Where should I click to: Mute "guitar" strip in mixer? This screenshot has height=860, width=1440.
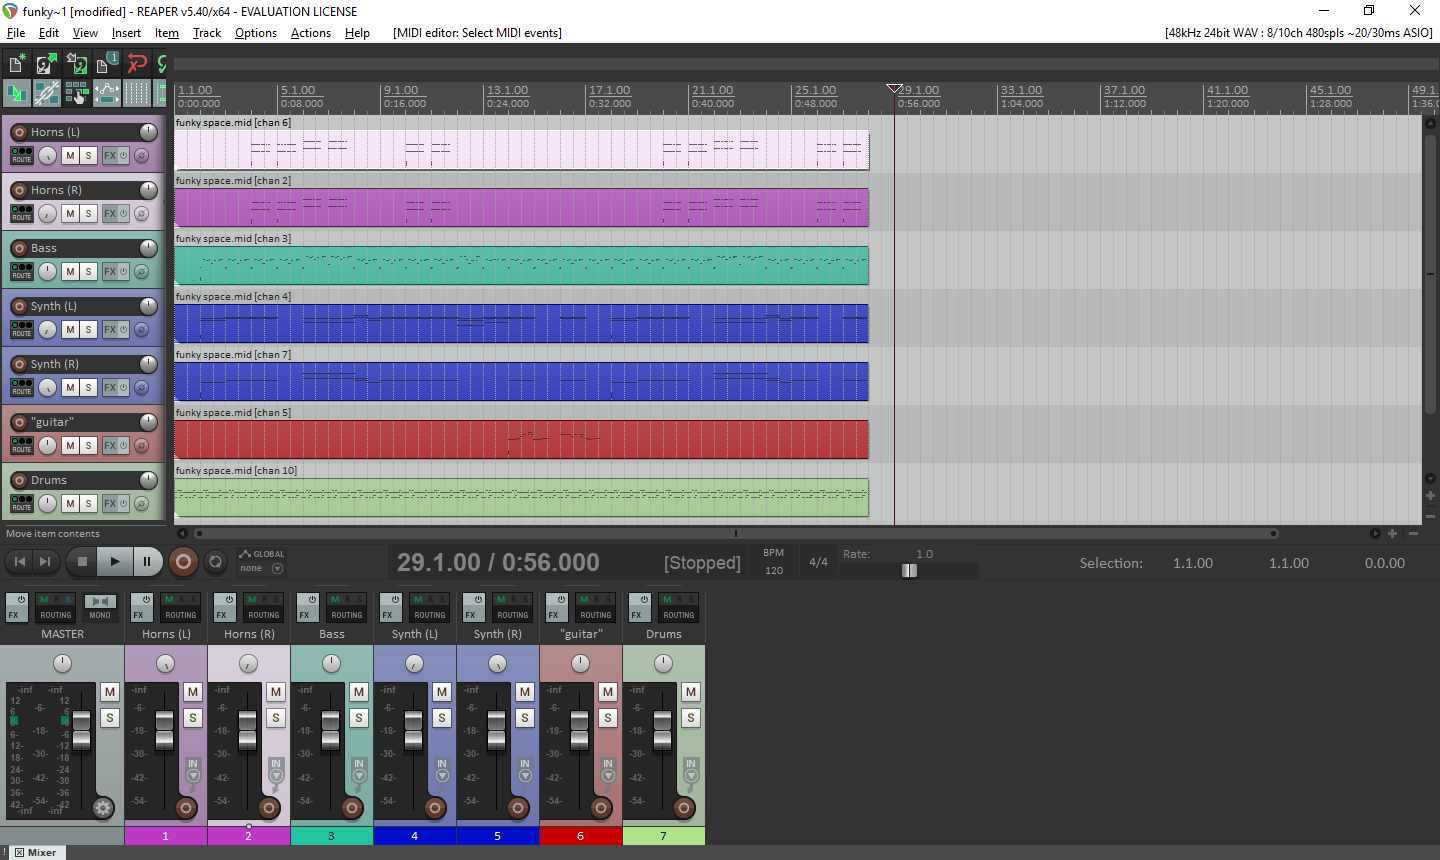[x=607, y=692]
